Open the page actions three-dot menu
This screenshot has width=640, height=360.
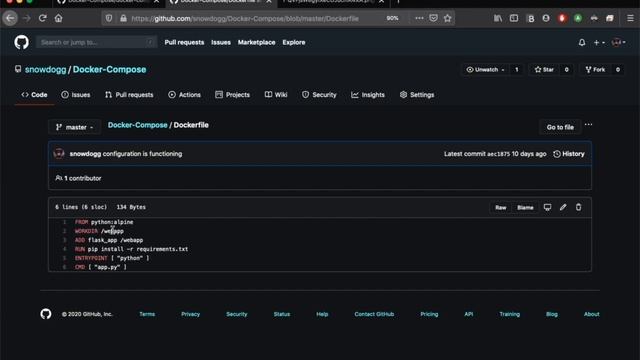pos(419,18)
